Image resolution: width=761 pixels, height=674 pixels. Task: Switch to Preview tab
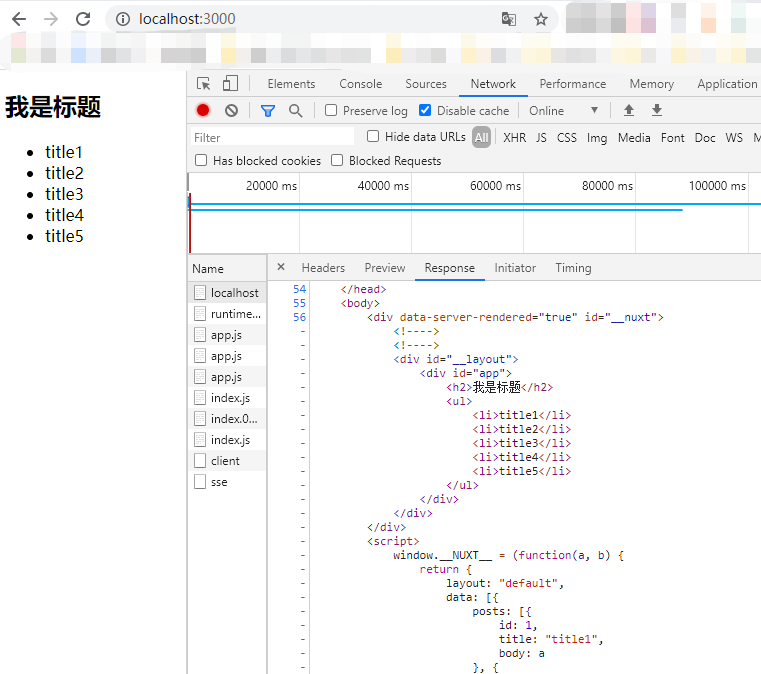[x=385, y=268]
